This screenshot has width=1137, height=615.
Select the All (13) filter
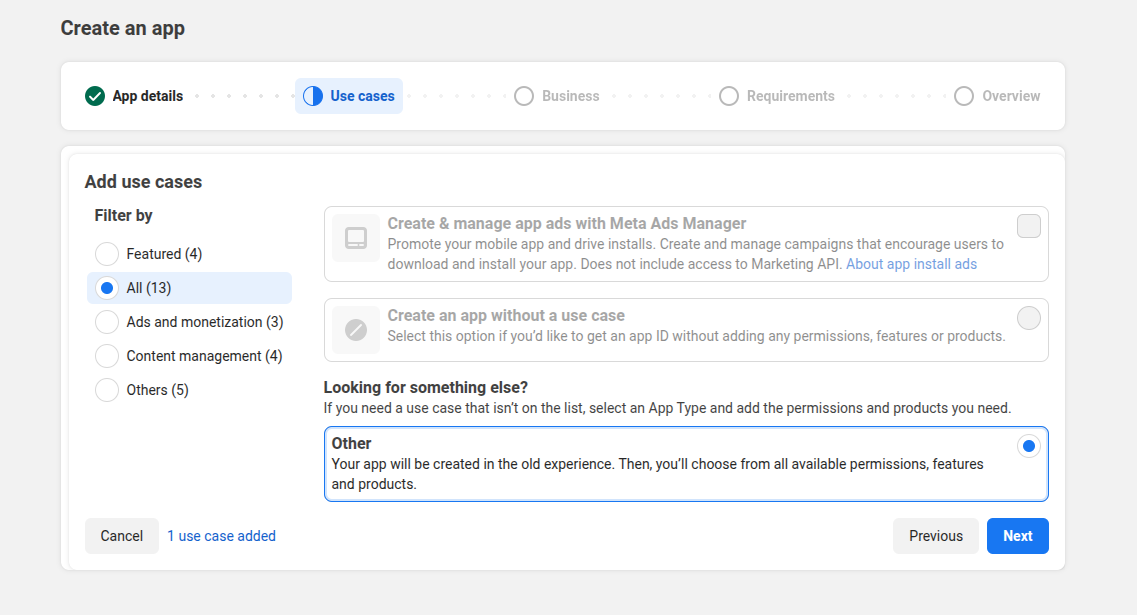pos(107,288)
